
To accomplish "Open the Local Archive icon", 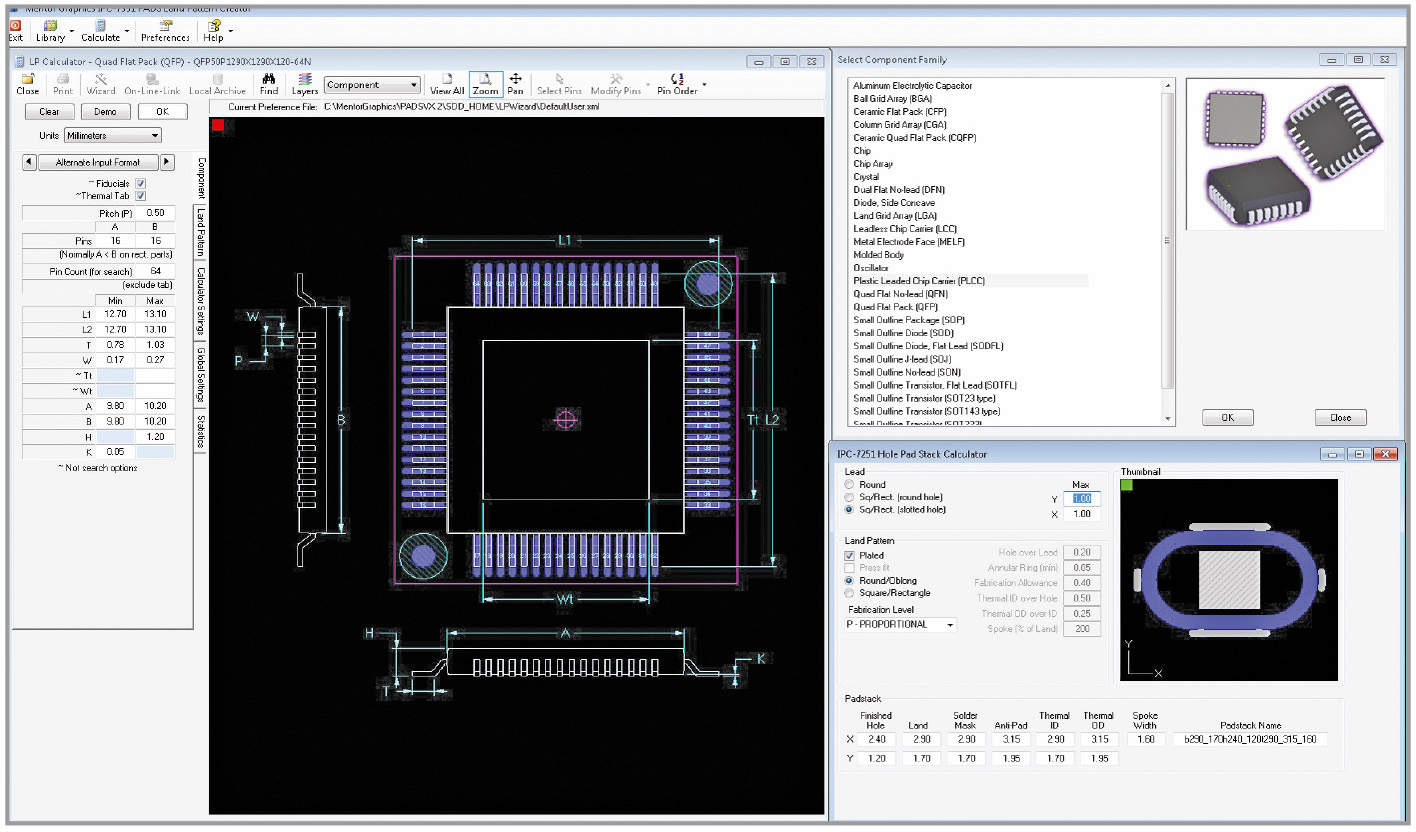I will 217,79.
